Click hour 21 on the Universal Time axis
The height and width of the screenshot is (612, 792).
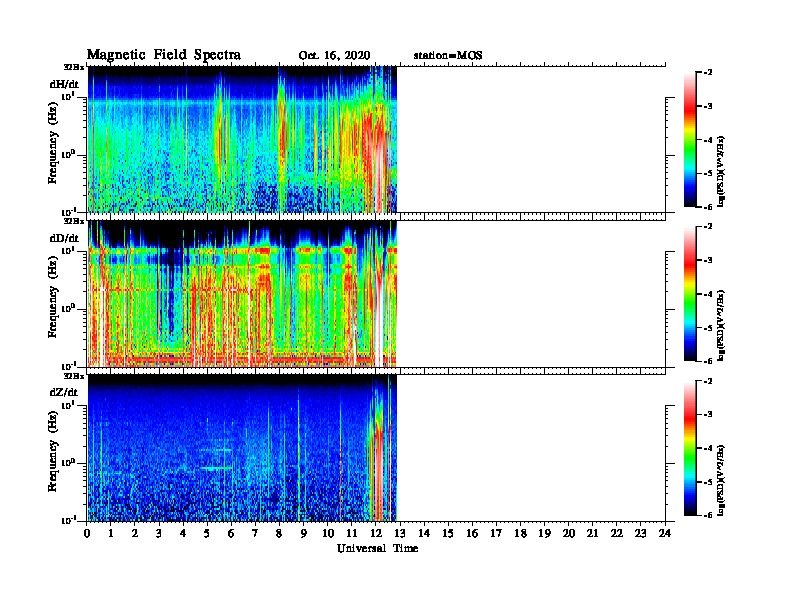[x=592, y=534]
